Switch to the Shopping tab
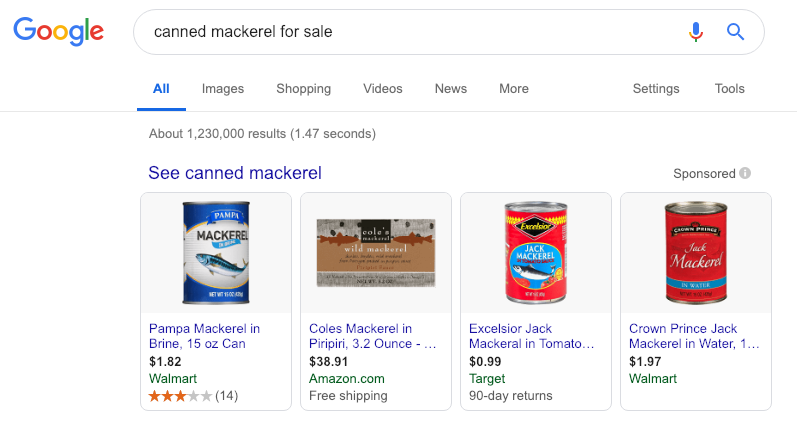Screen dimensions: 797x426 pos(303,89)
